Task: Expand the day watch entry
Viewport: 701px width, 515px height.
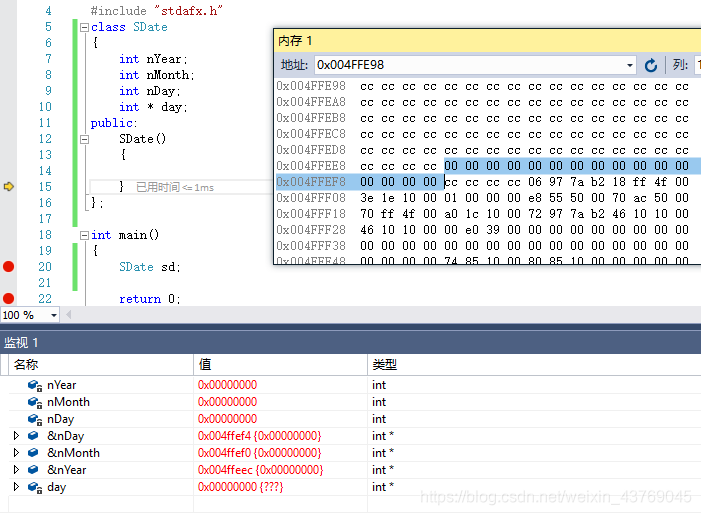Action: pos(17,487)
